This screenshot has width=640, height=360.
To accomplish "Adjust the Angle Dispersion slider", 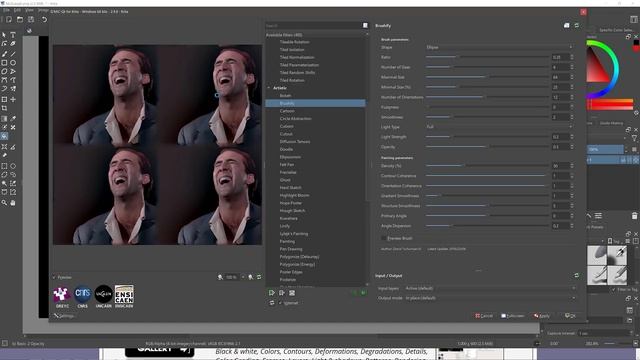I will [486, 225].
